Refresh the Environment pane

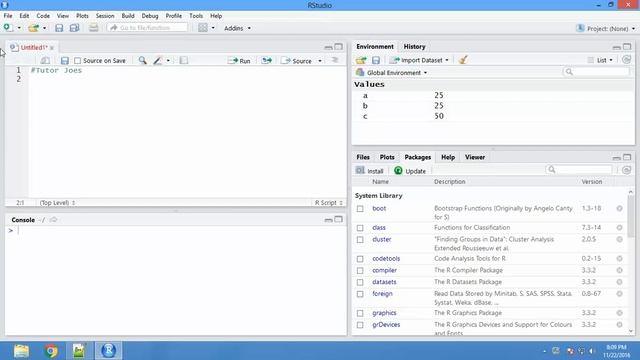coord(627,60)
